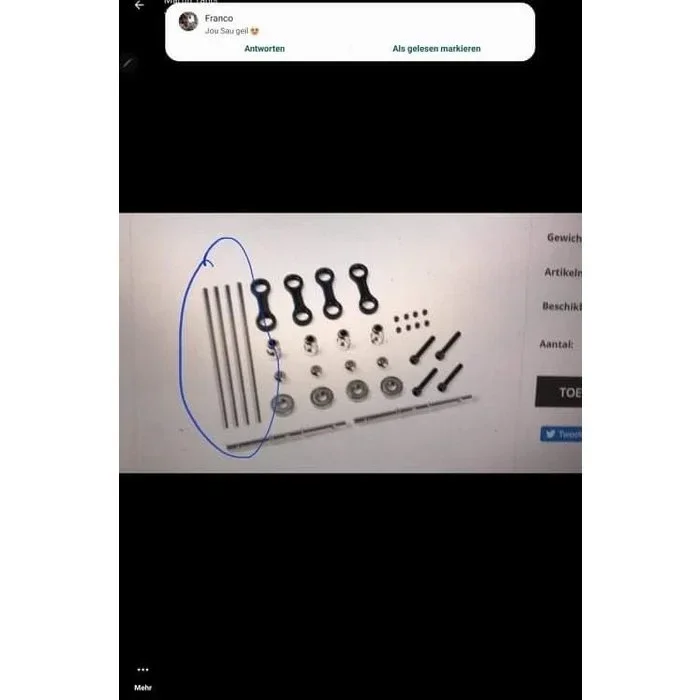
Task: Open the three-dot Mehr icon
Action: click(143, 669)
